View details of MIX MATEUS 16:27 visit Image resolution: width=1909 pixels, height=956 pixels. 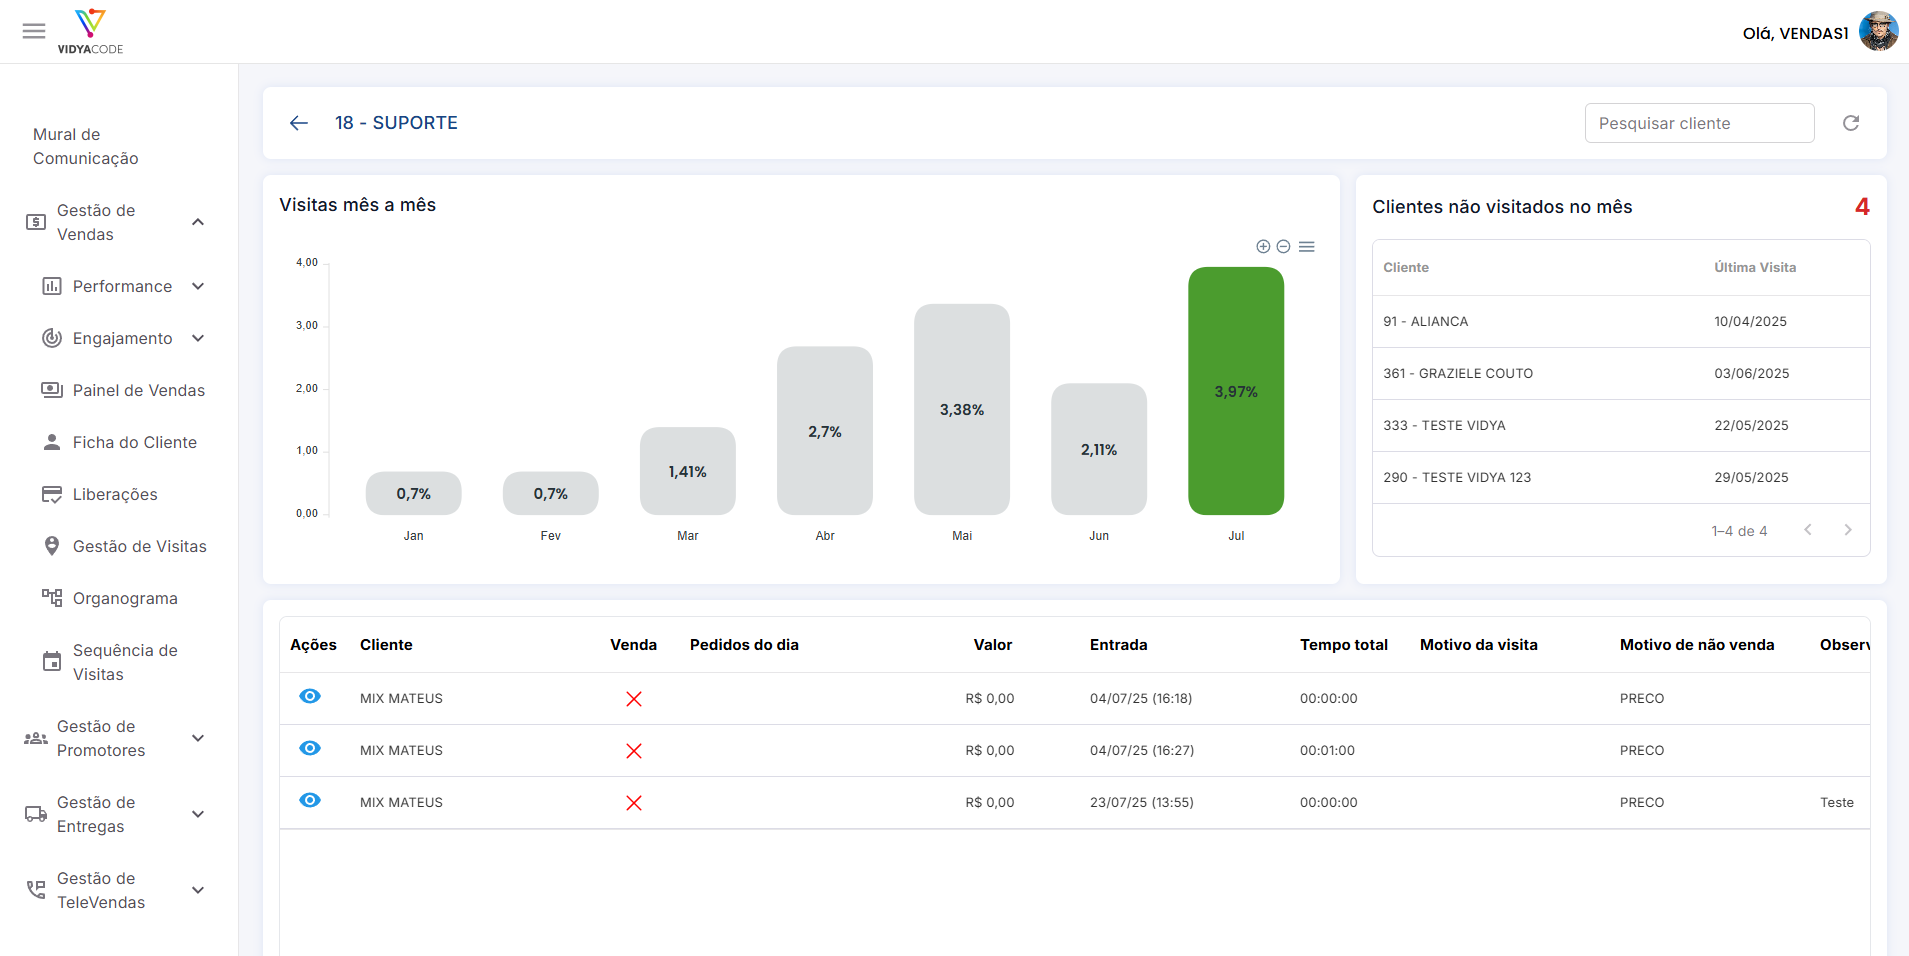[310, 749]
